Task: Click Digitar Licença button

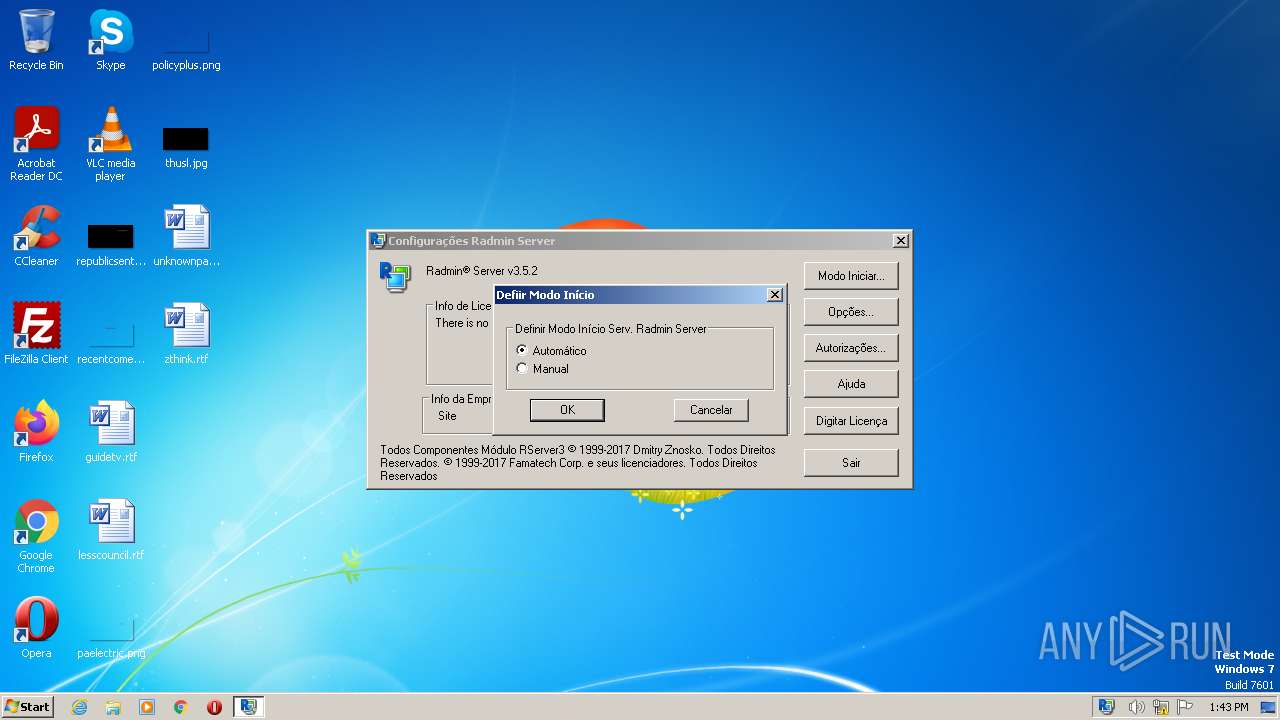Action: tap(851, 421)
